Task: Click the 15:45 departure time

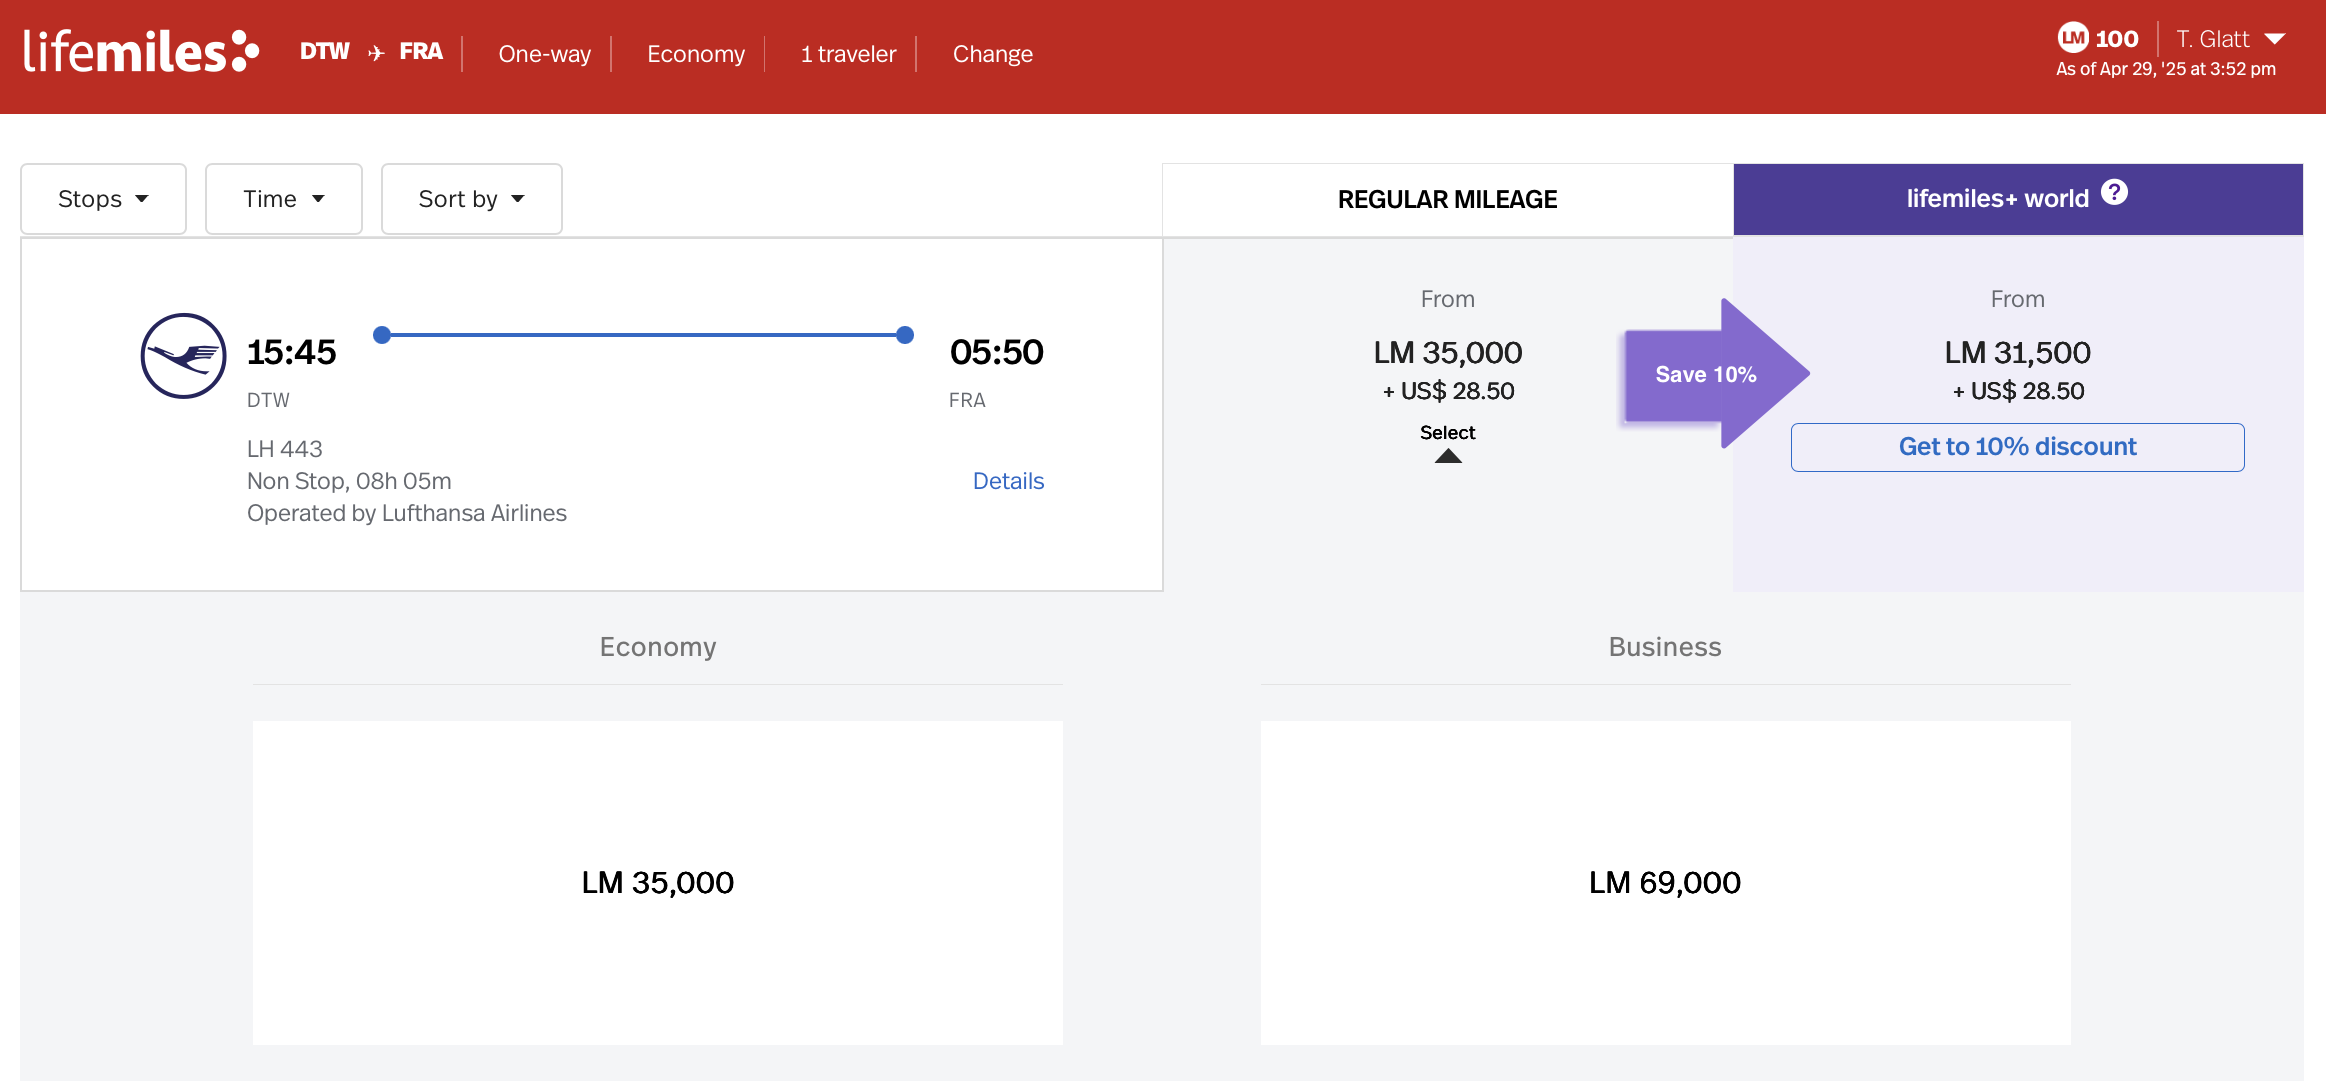Action: (291, 352)
